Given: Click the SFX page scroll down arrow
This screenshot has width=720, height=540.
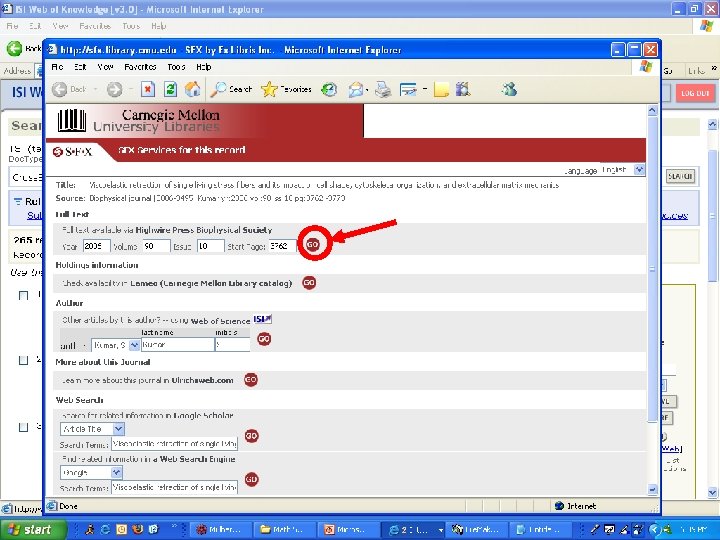Looking at the screenshot, I should [x=652, y=489].
